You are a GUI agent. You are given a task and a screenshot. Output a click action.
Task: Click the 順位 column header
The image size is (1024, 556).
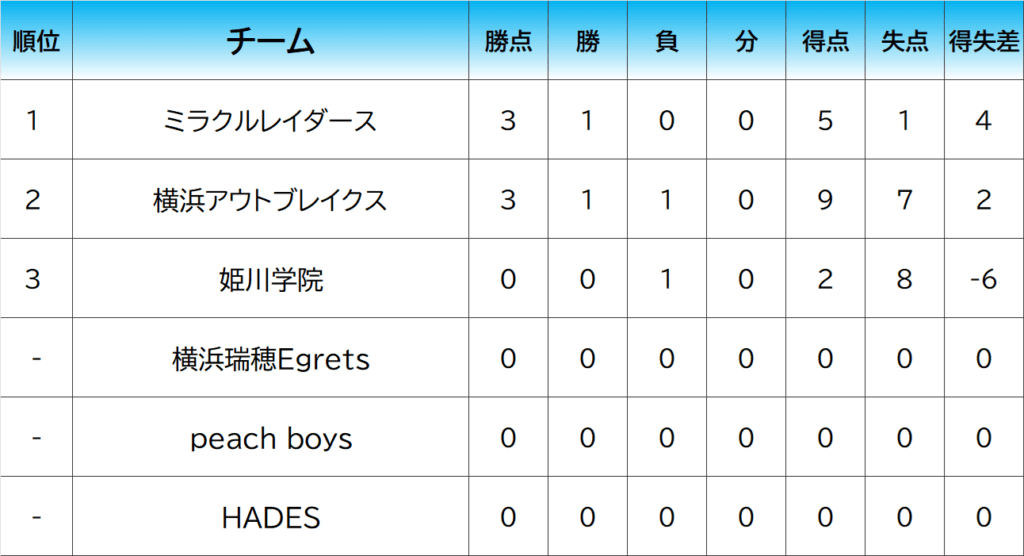(x=36, y=41)
